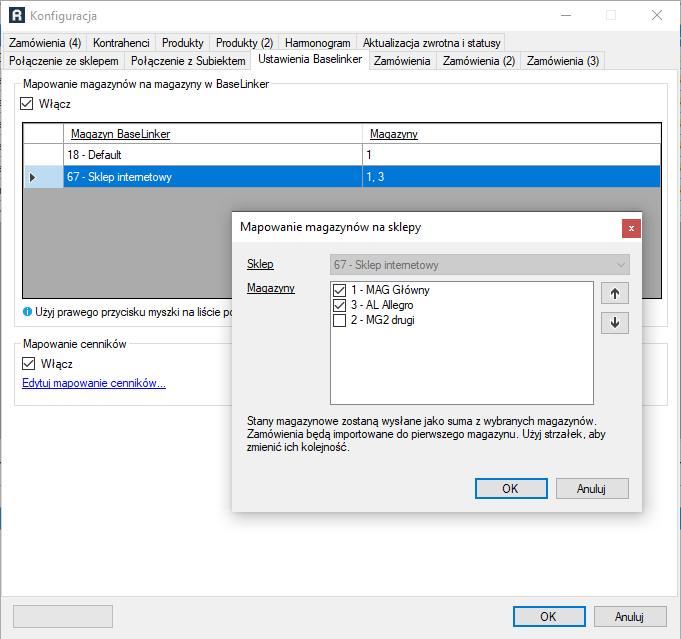
Task: Select 67 - Sklep internetowy row
Action: pos(342,177)
